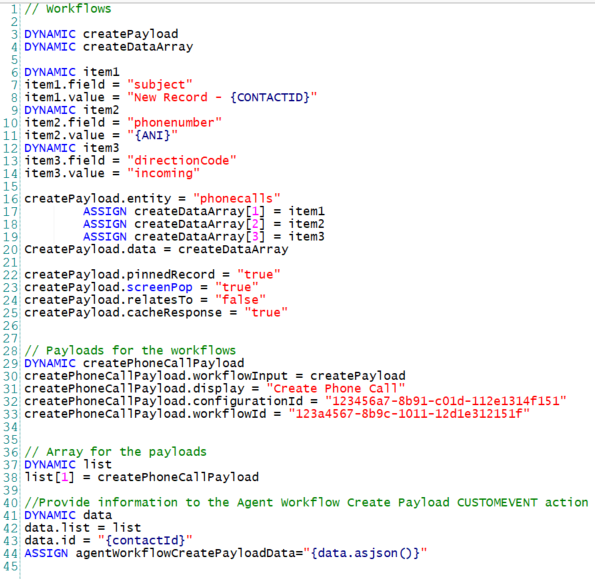Click 'DYNAMIC createDataArray' declaration line
Image resolution: width=595 pixels, height=579 pixels.
(x=109, y=47)
